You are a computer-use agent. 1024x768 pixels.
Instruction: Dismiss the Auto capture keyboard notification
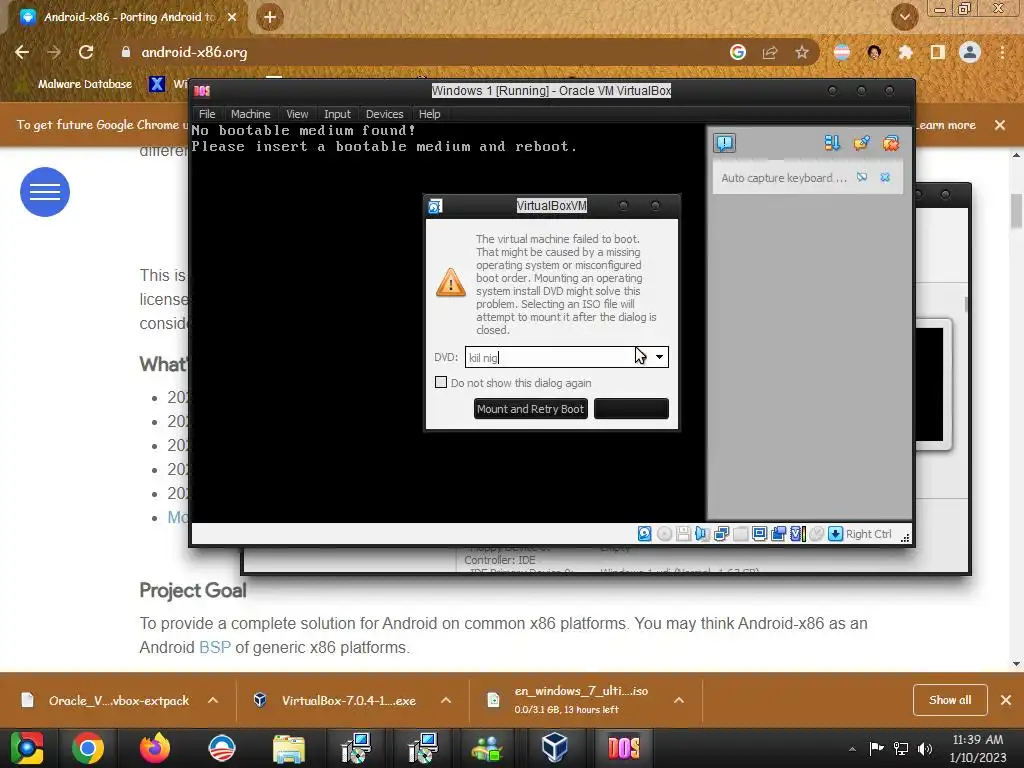(885, 177)
